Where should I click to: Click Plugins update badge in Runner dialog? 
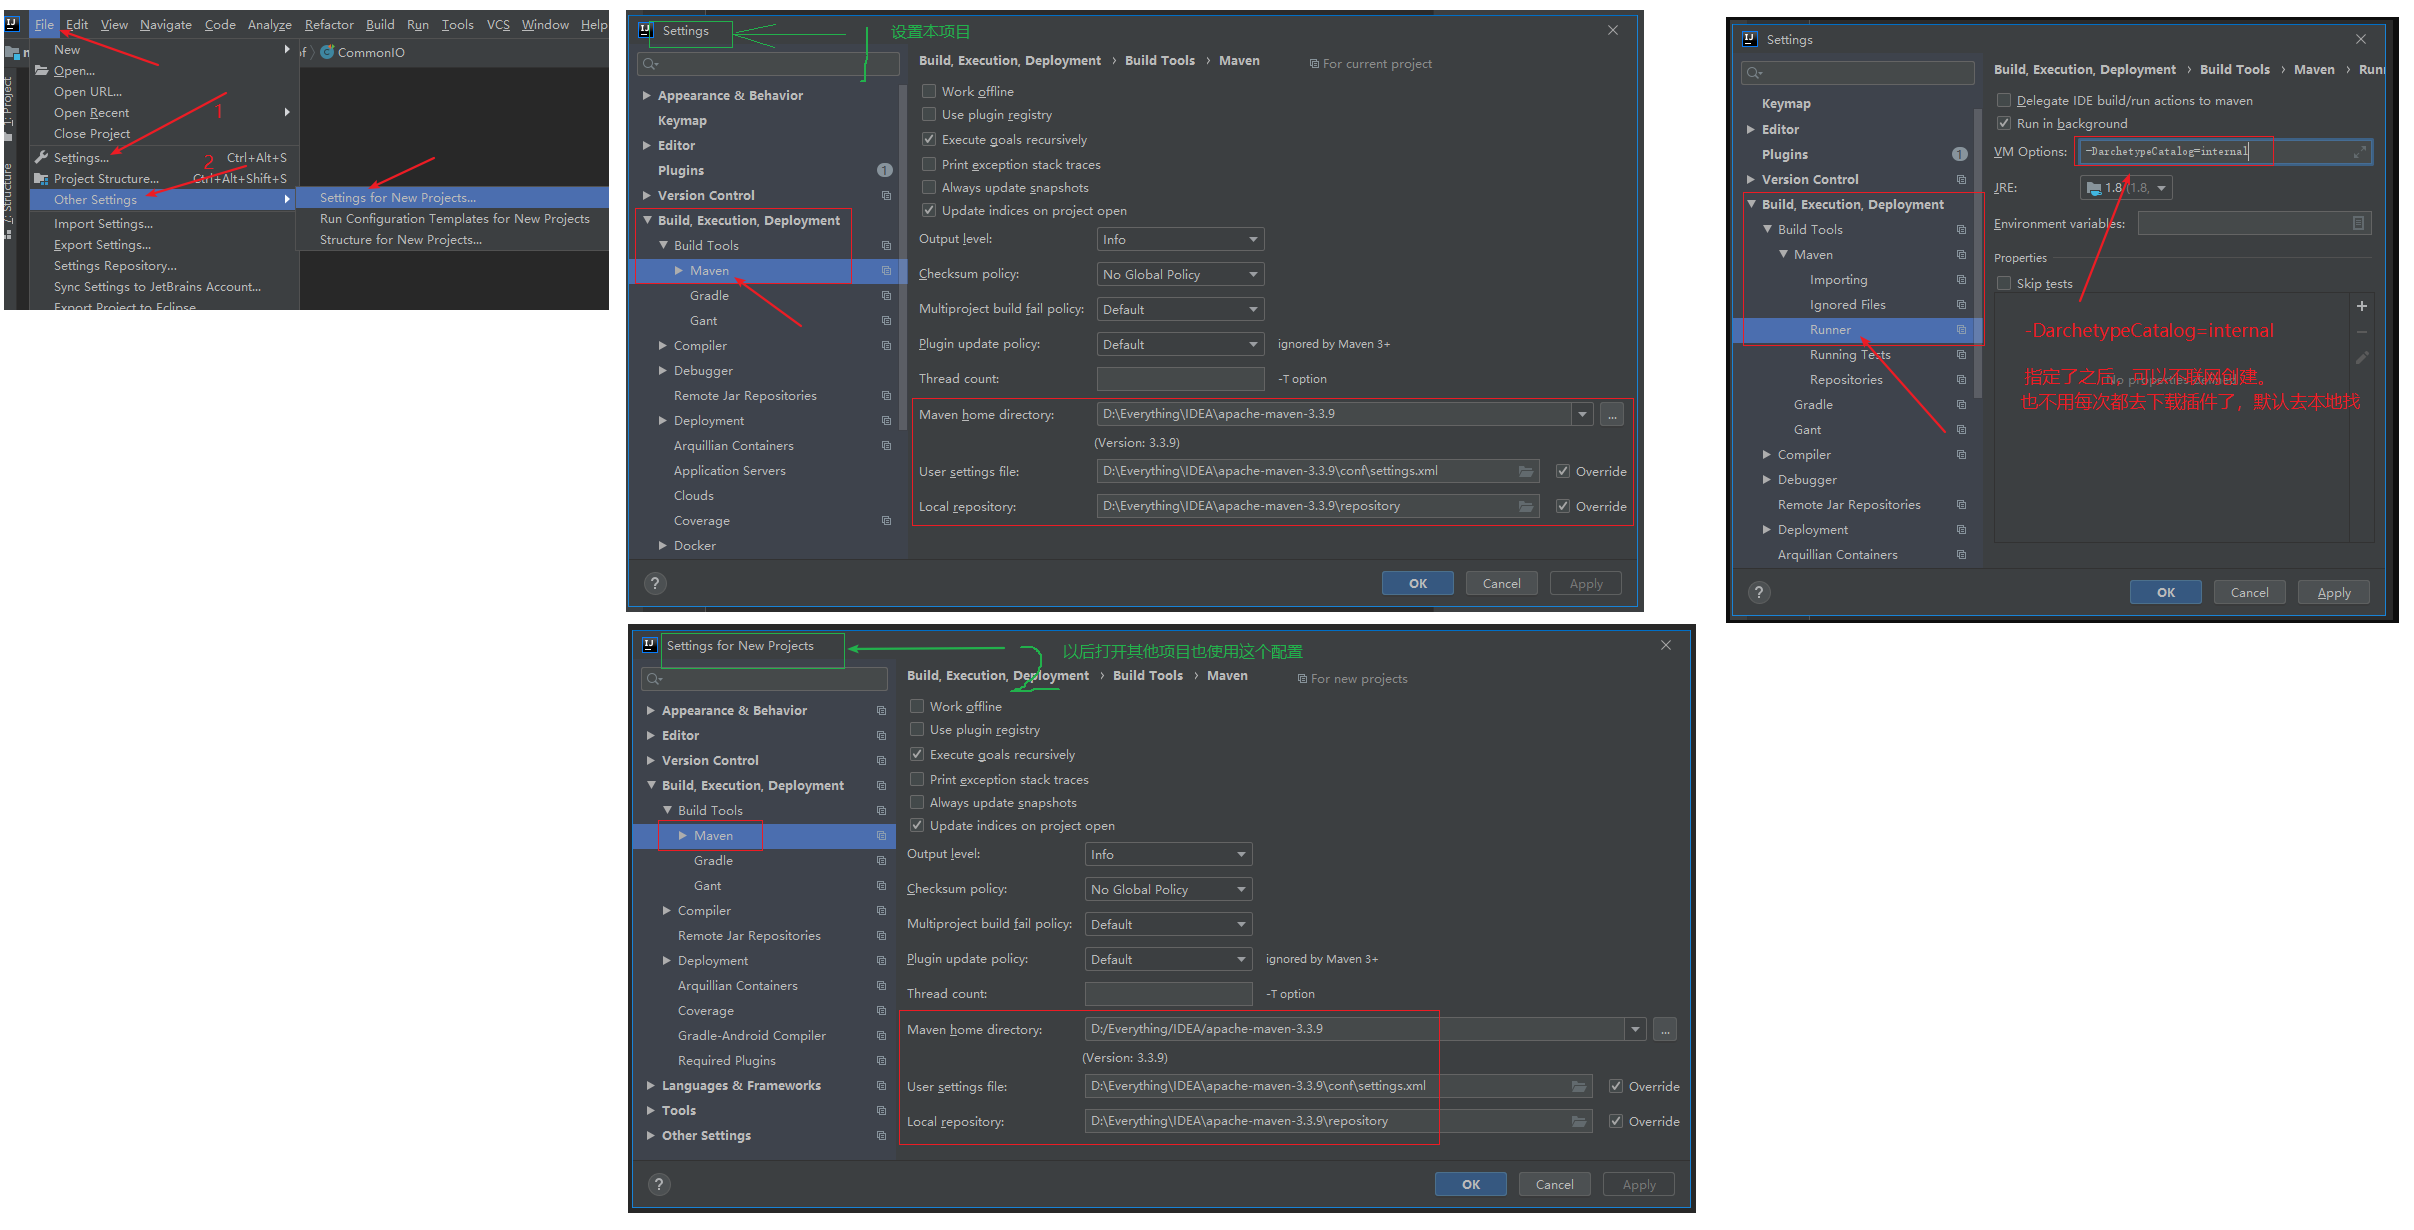click(x=1960, y=154)
